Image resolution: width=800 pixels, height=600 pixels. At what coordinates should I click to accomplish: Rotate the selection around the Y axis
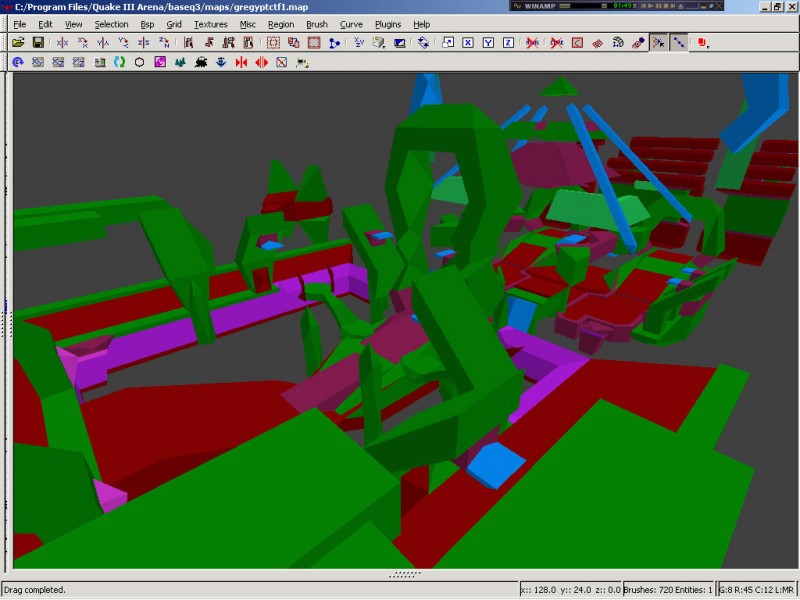coord(123,43)
